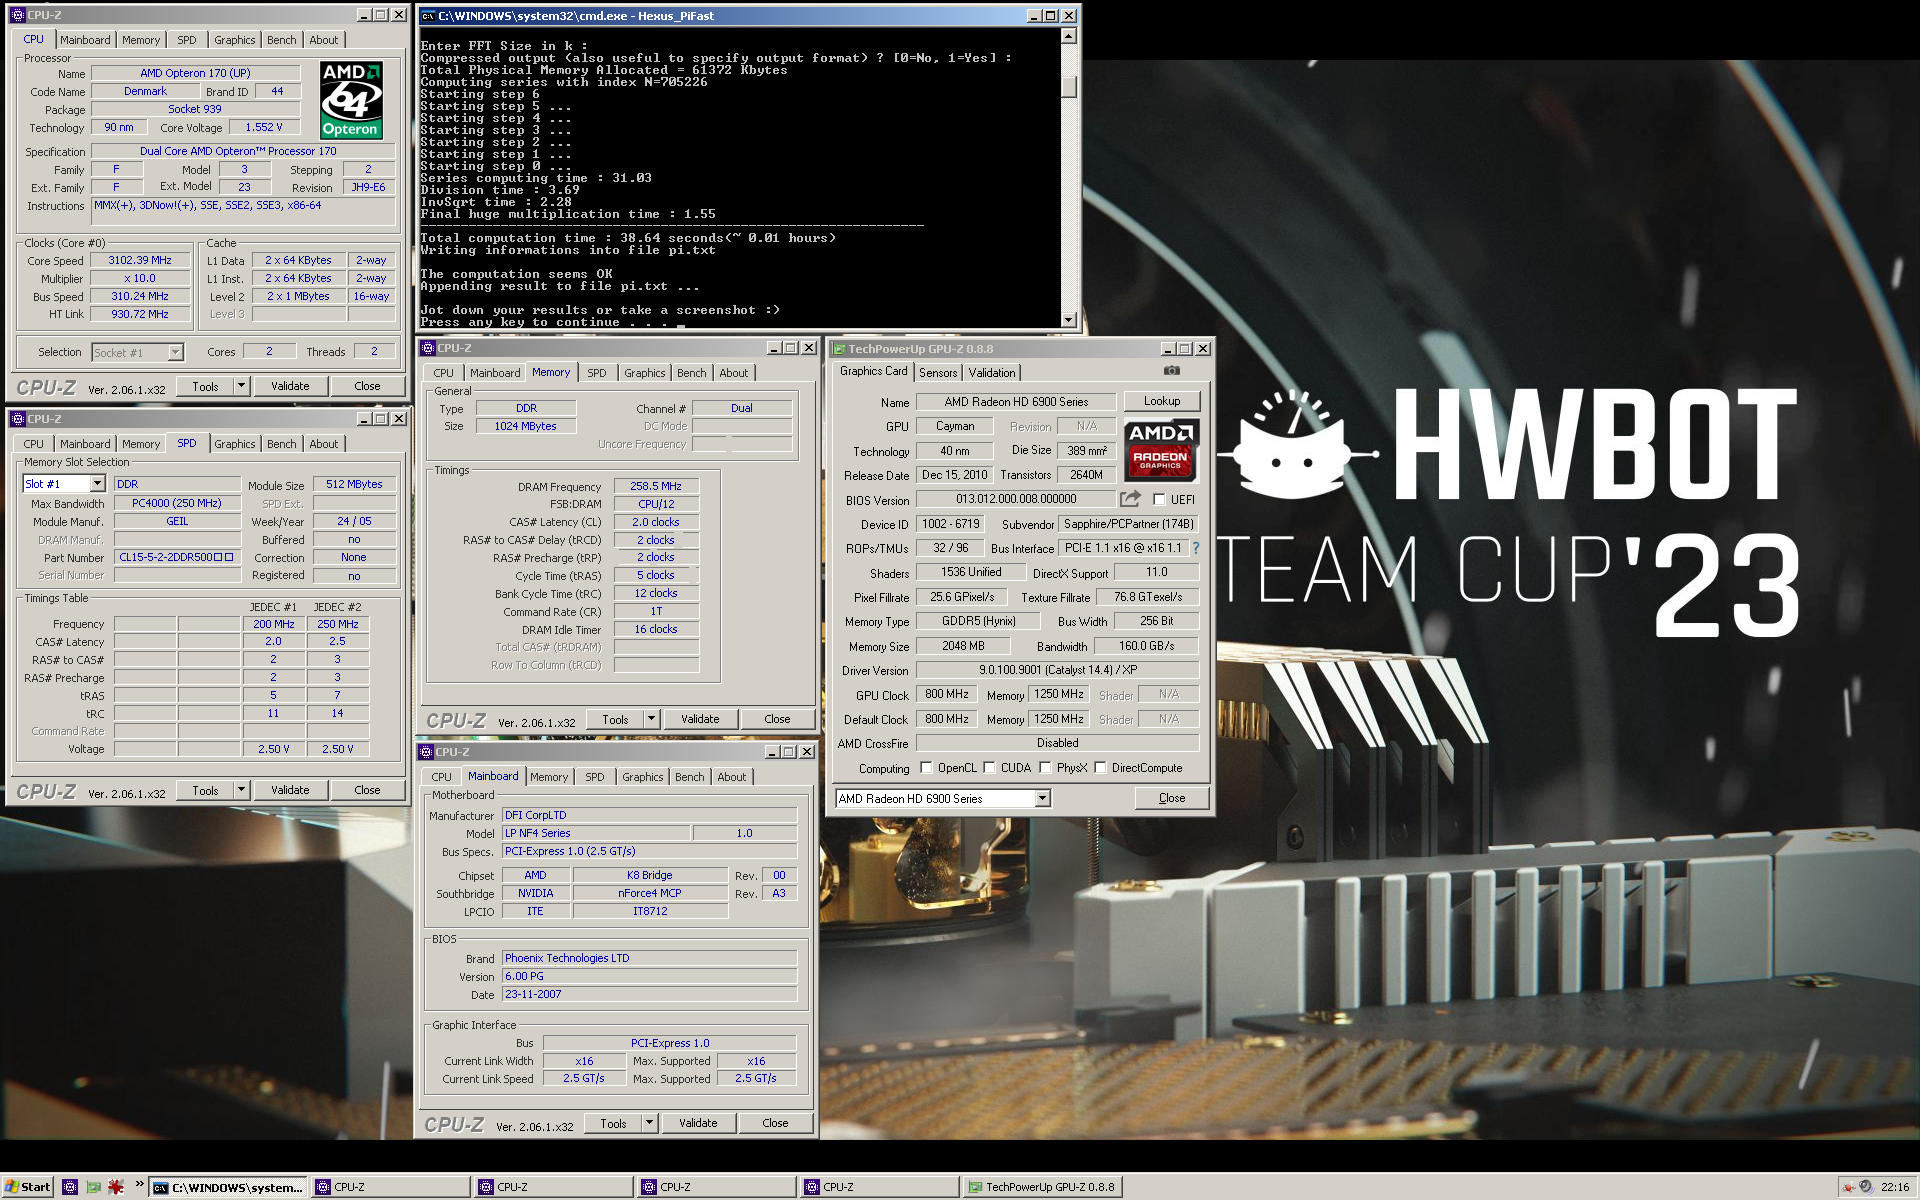Click the quick launch overflow chevron
The height and width of the screenshot is (1200, 1920).
pyautogui.click(x=139, y=1185)
